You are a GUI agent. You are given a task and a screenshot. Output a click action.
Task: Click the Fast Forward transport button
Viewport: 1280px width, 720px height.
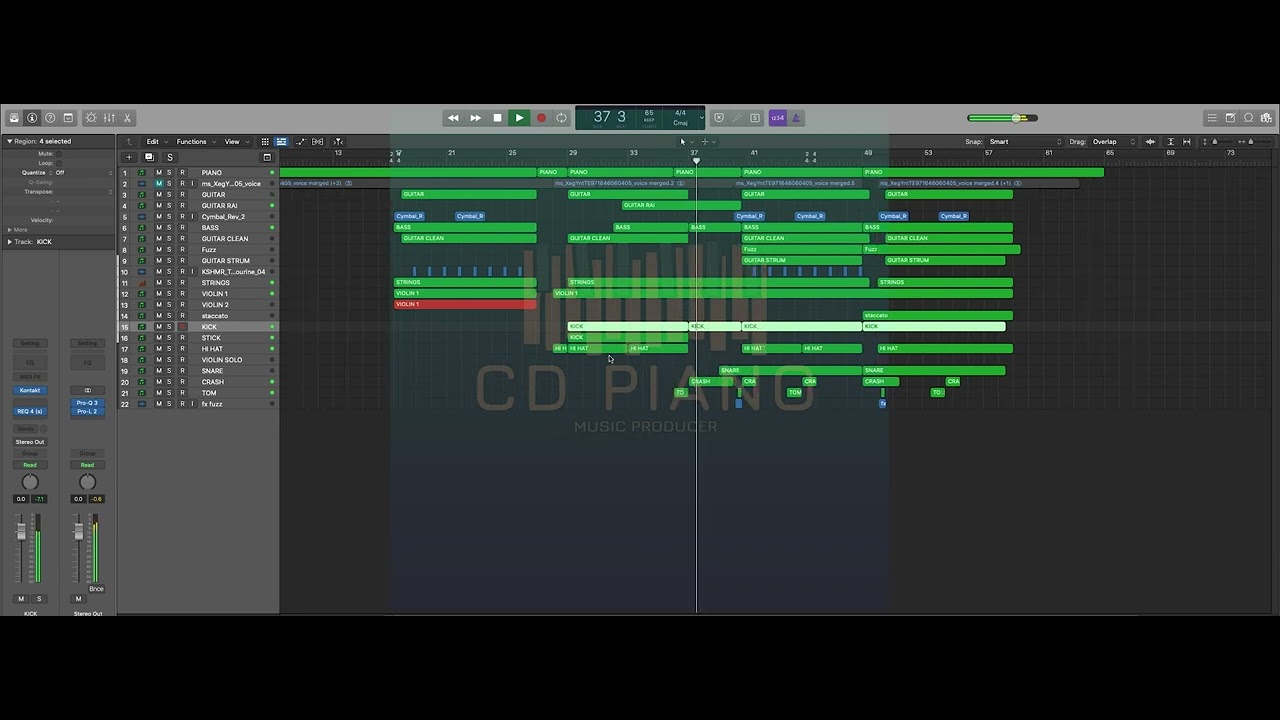[475, 118]
